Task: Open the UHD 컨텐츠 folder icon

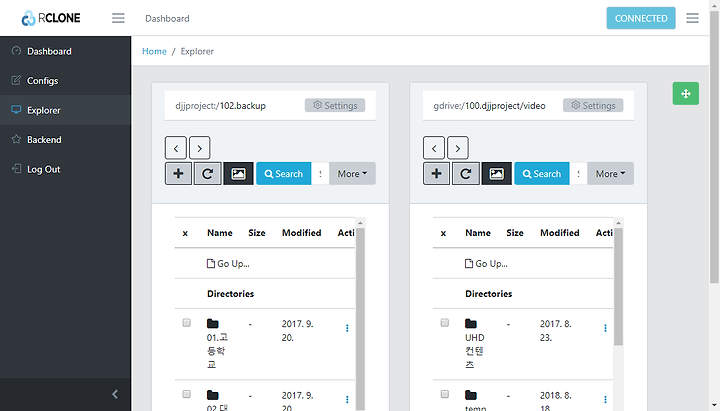Action: pyautogui.click(x=471, y=323)
